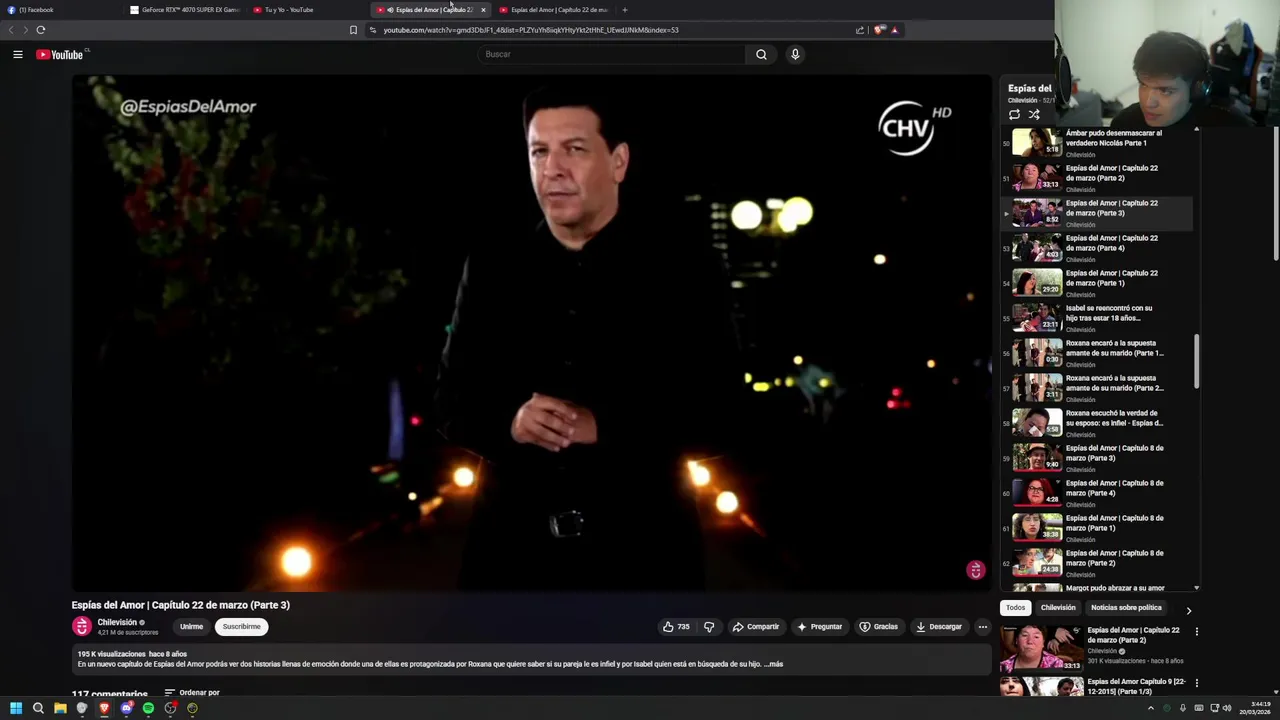Open options for suggested Capítulo 9 video

click(x=1196, y=683)
